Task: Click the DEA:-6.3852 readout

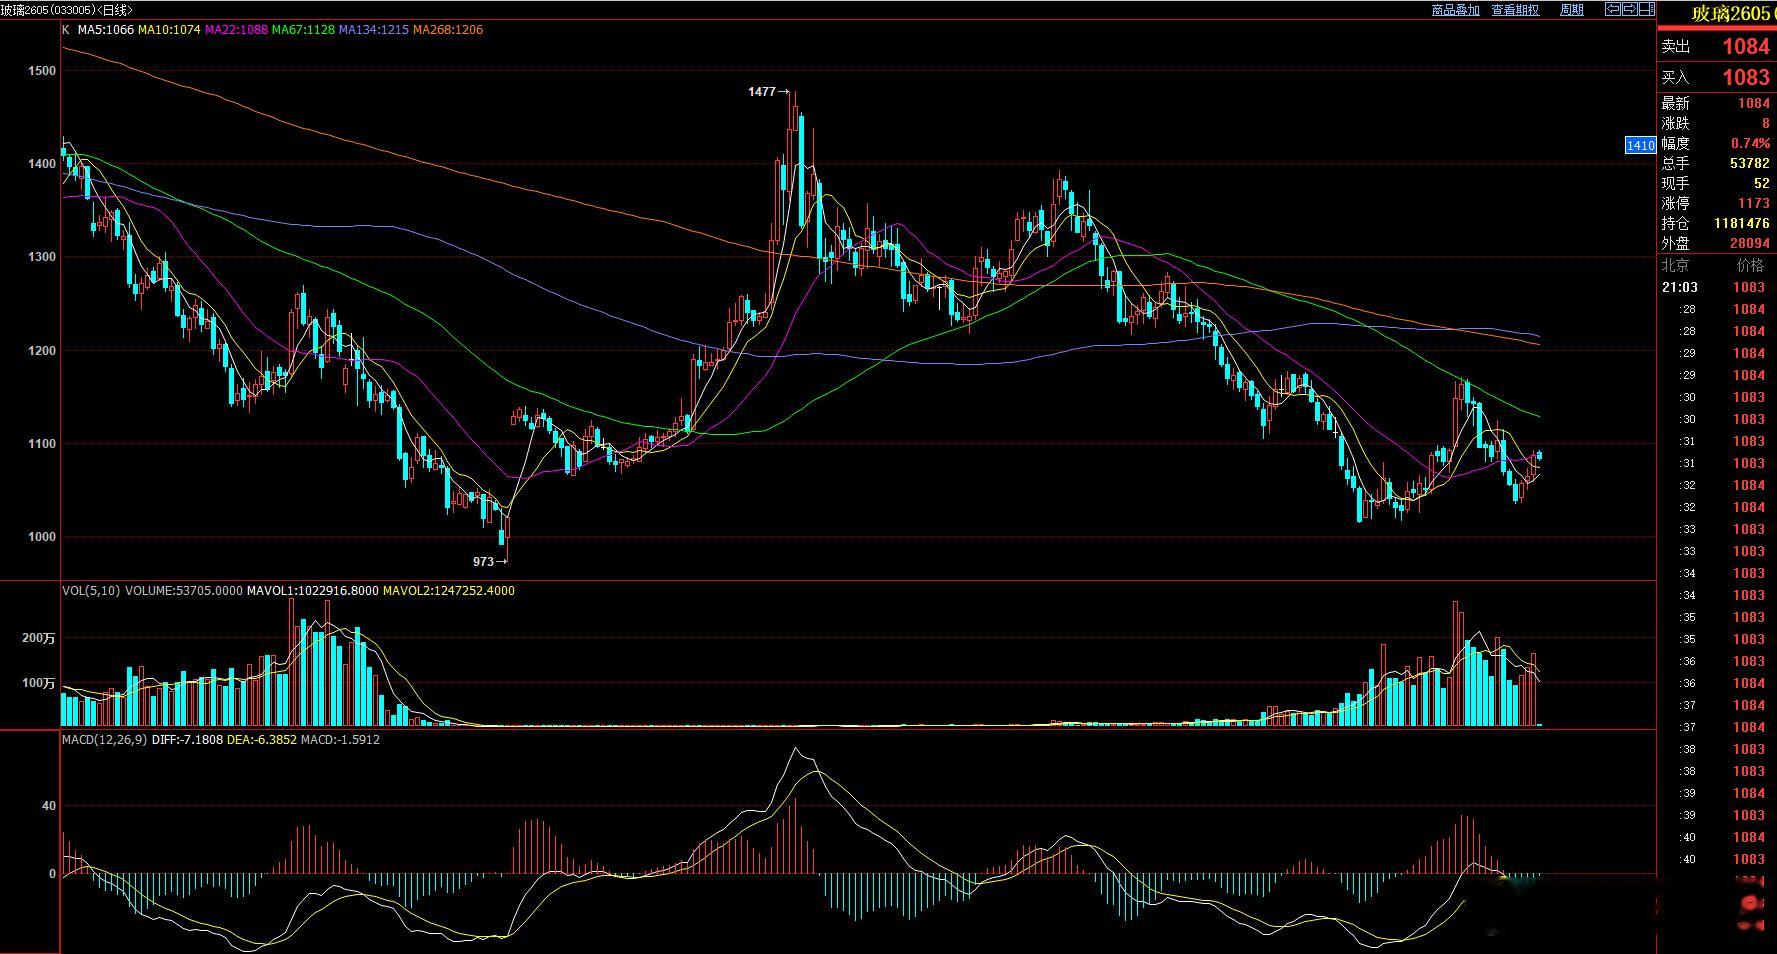Action: [x=262, y=740]
